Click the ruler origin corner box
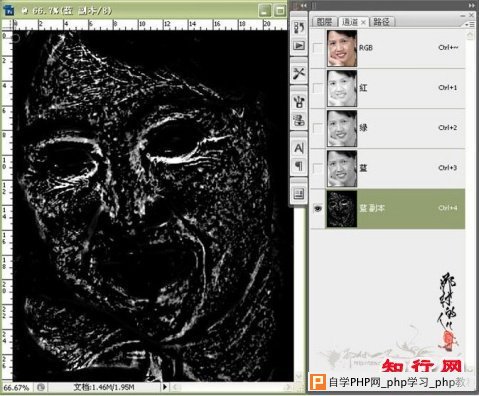Screen dimensions: 479x396 [7, 25]
